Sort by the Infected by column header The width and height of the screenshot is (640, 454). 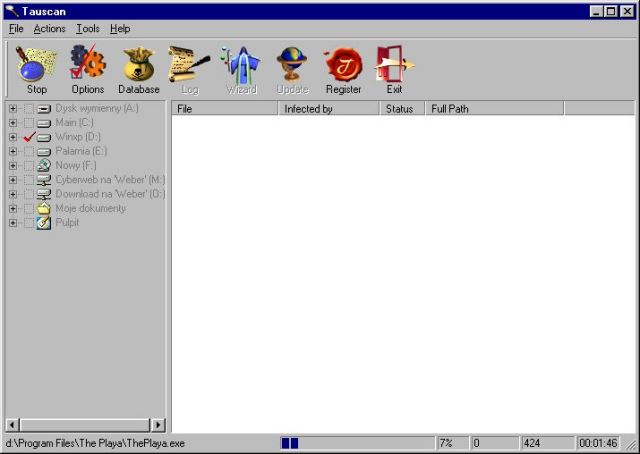pyautogui.click(x=329, y=109)
